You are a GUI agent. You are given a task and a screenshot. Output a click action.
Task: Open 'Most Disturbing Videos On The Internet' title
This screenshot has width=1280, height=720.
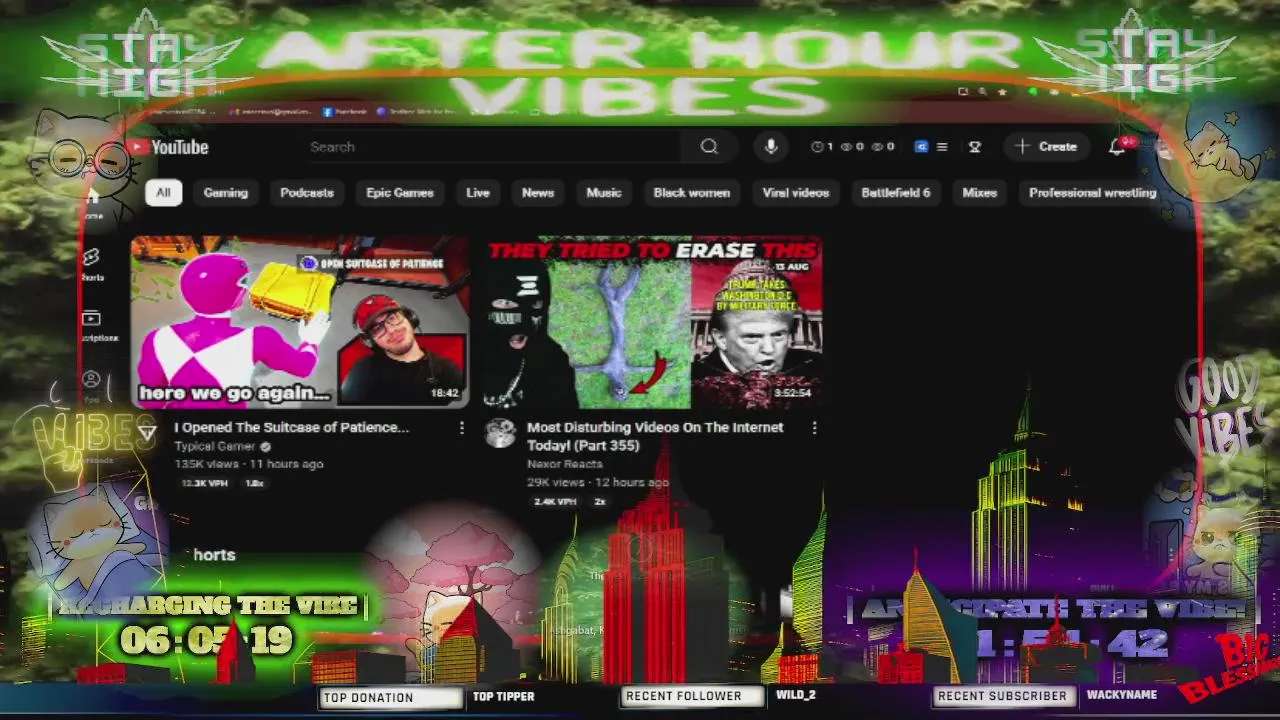point(655,436)
